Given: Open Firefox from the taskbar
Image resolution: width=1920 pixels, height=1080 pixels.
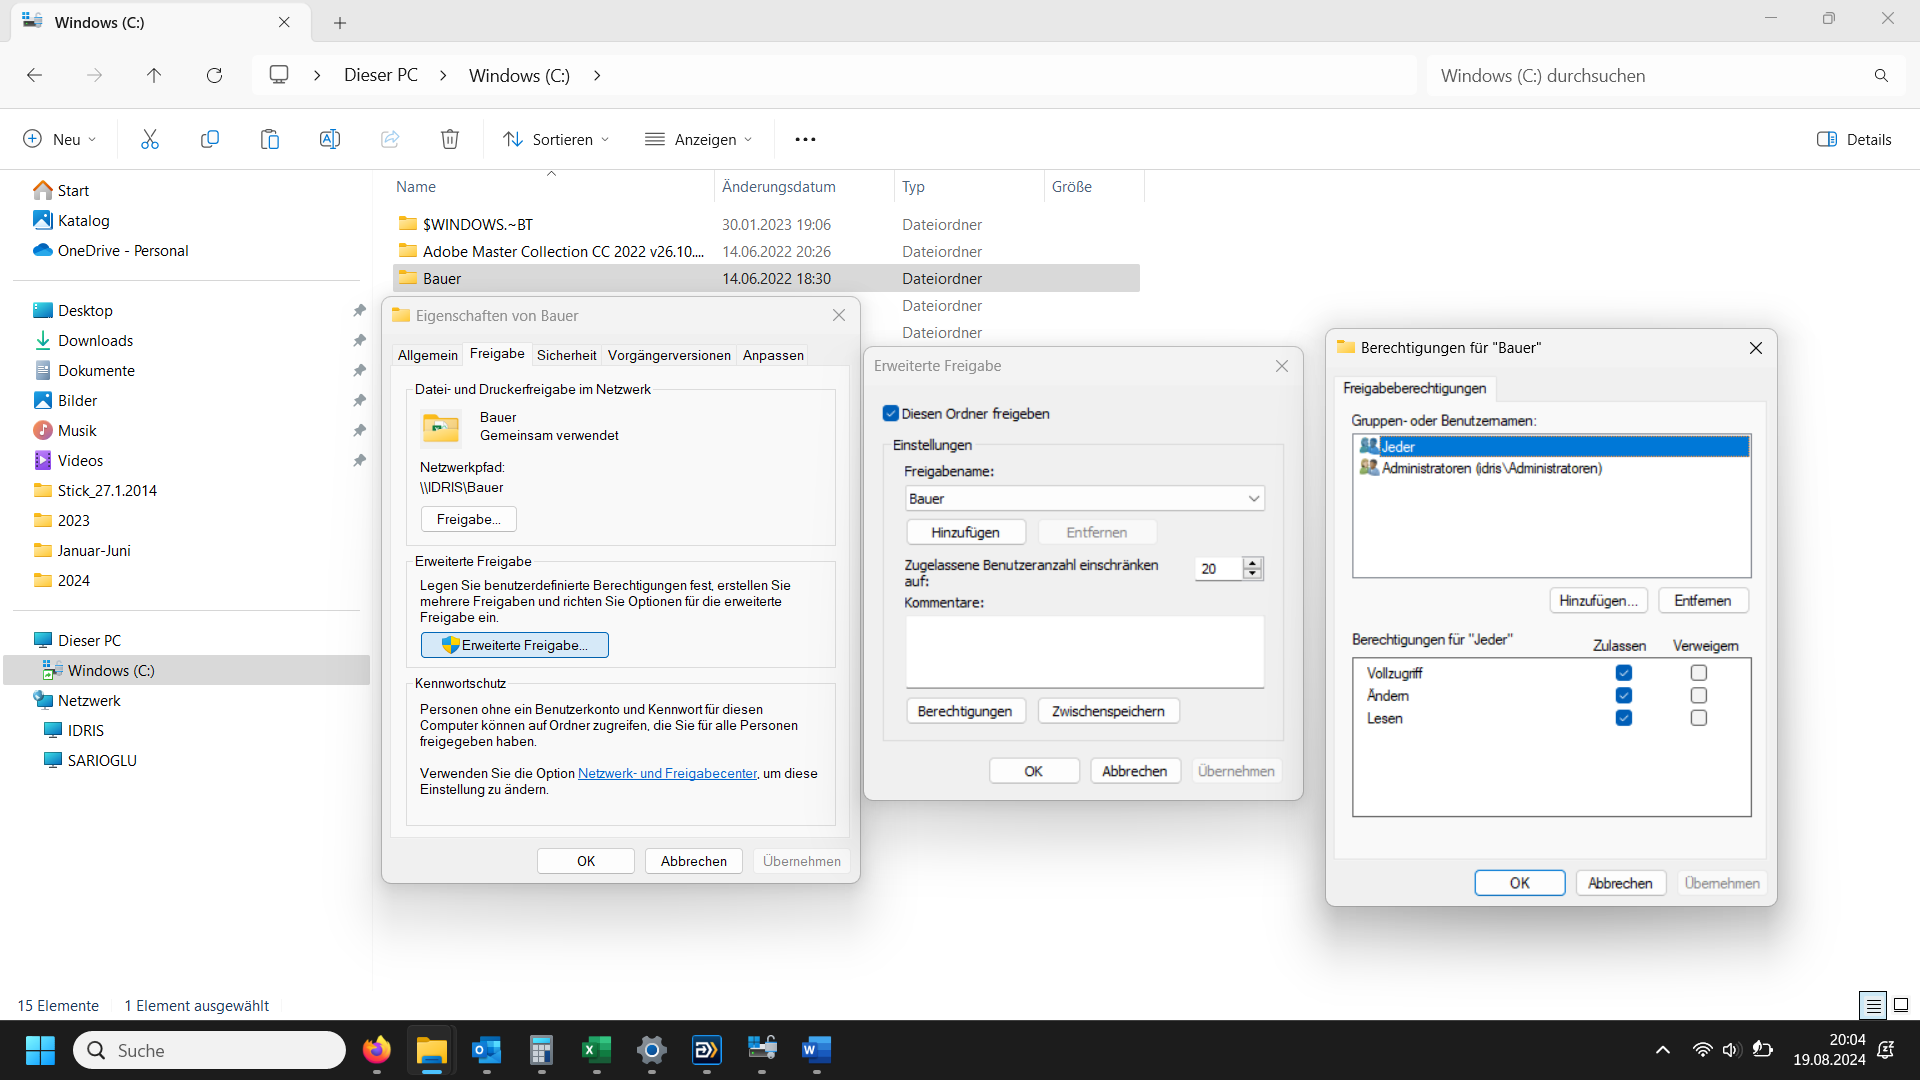Looking at the screenshot, I should pyautogui.click(x=377, y=1050).
